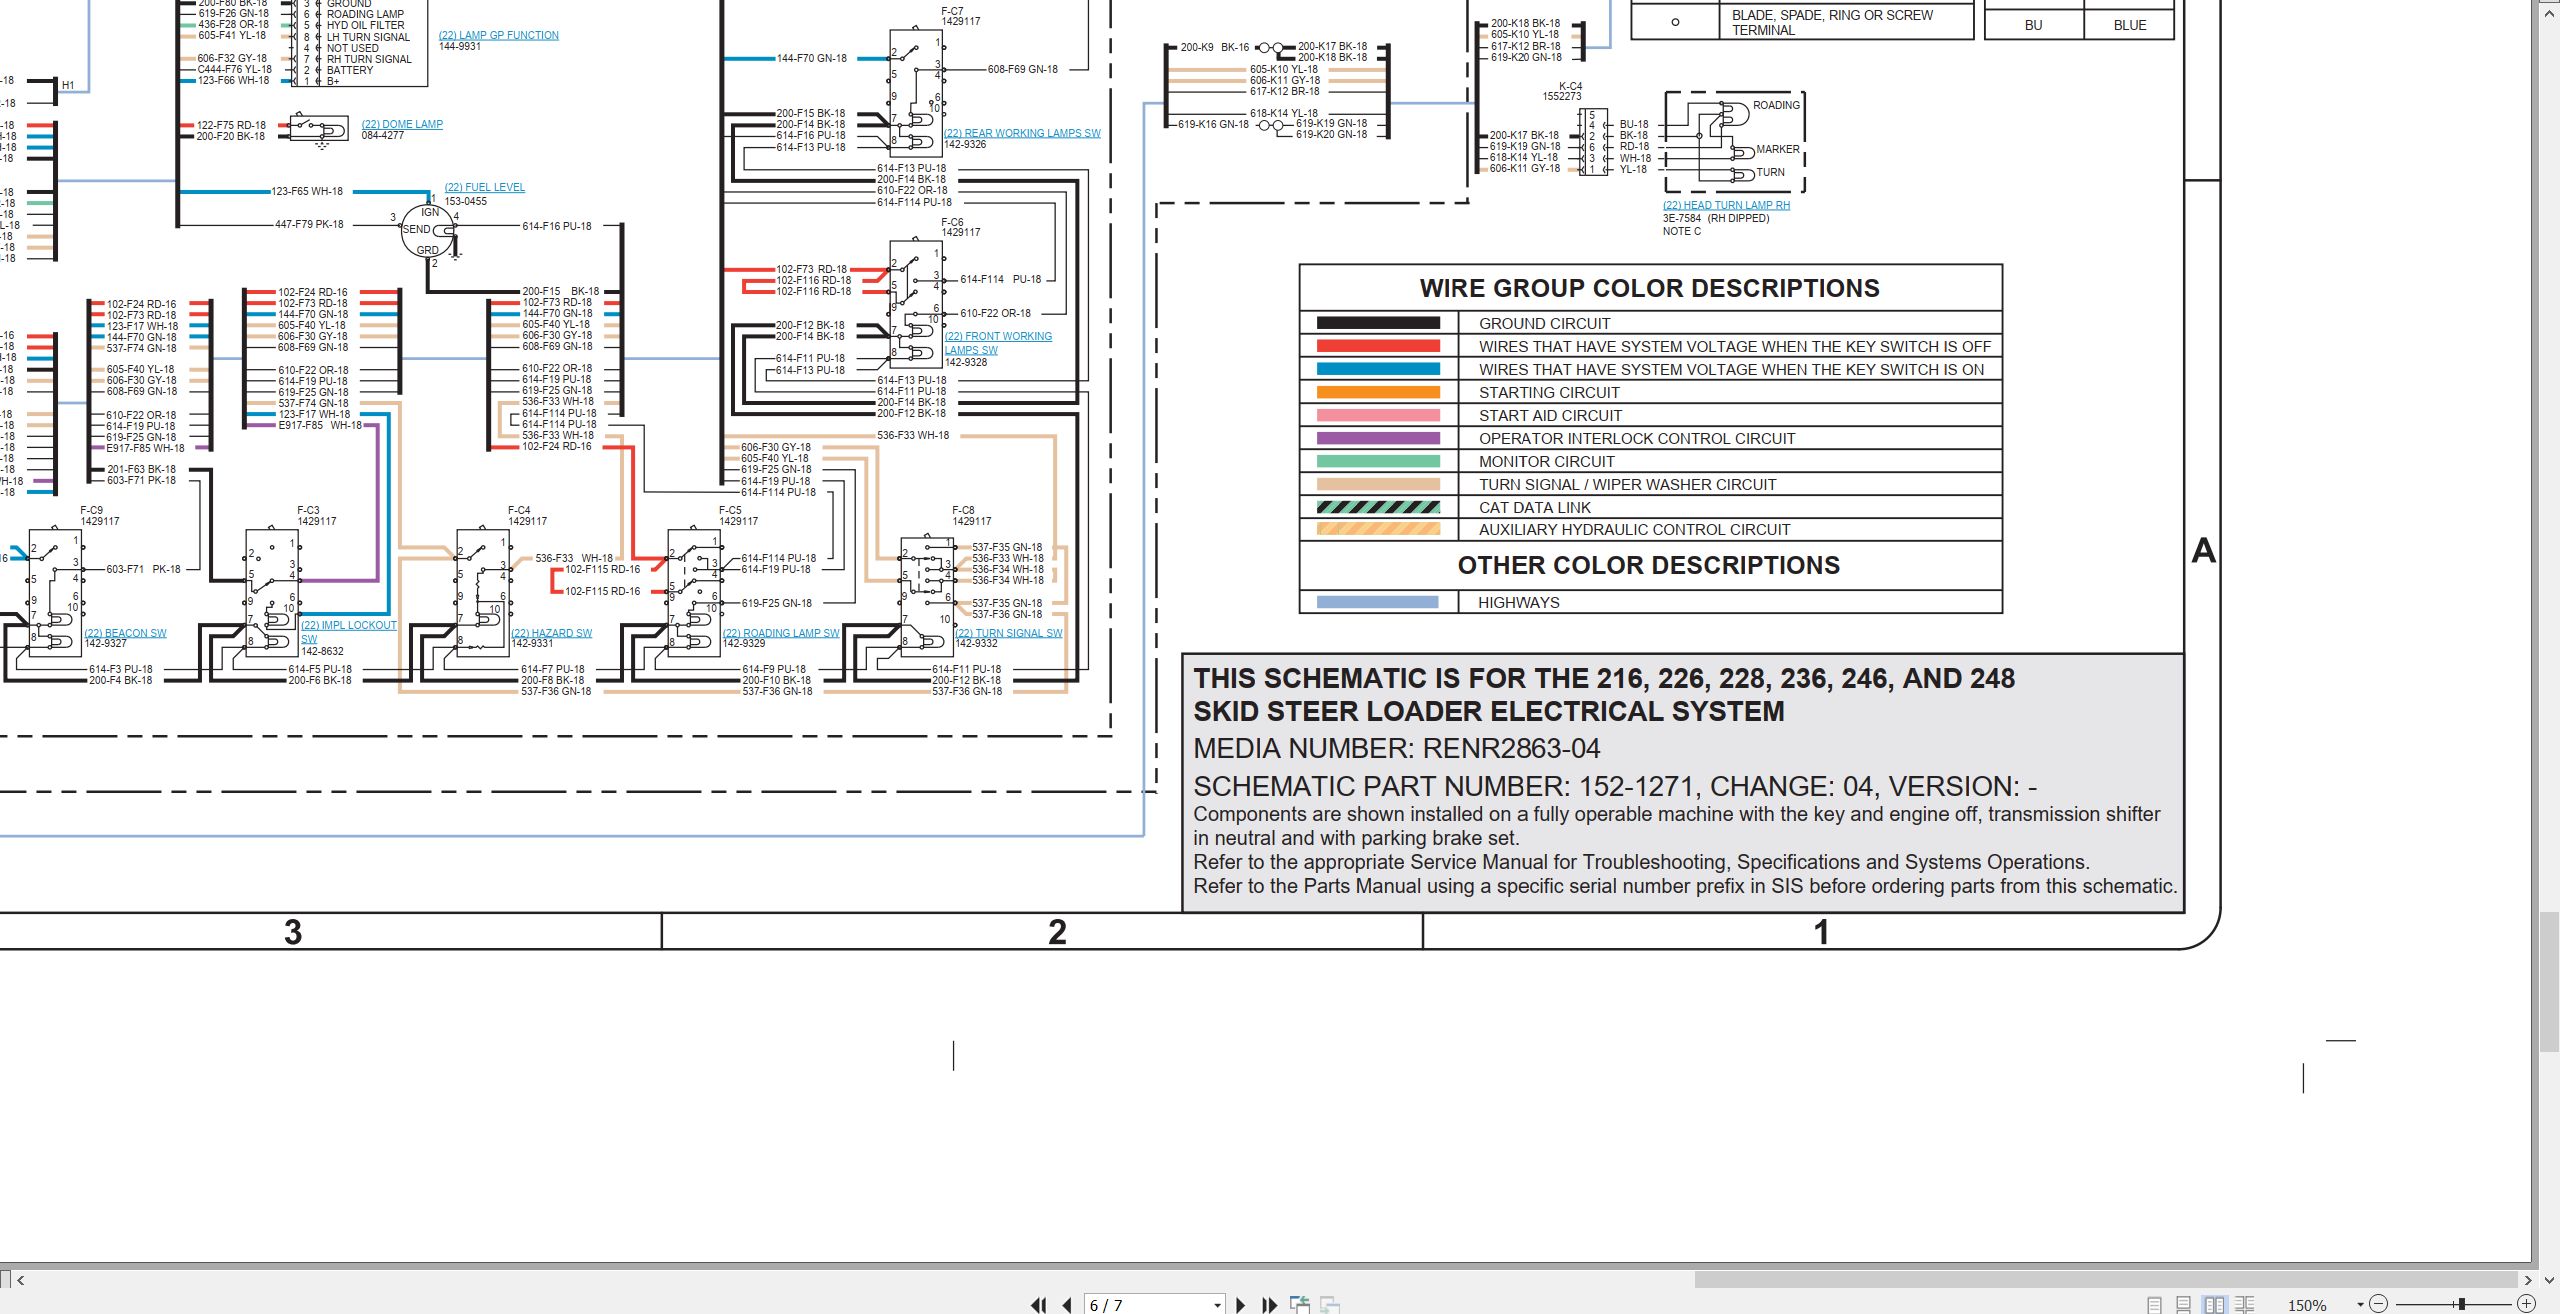Click the purple OPERATOR INTERLOCK color swatch
This screenshot has width=2560, height=1314.
(1378, 438)
